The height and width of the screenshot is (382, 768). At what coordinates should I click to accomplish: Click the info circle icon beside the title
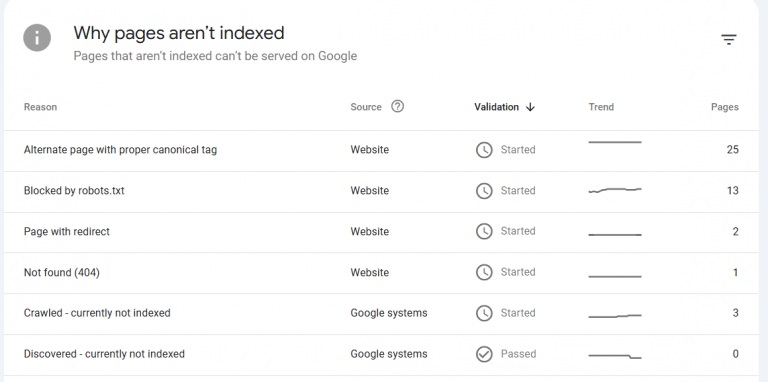click(37, 38)
